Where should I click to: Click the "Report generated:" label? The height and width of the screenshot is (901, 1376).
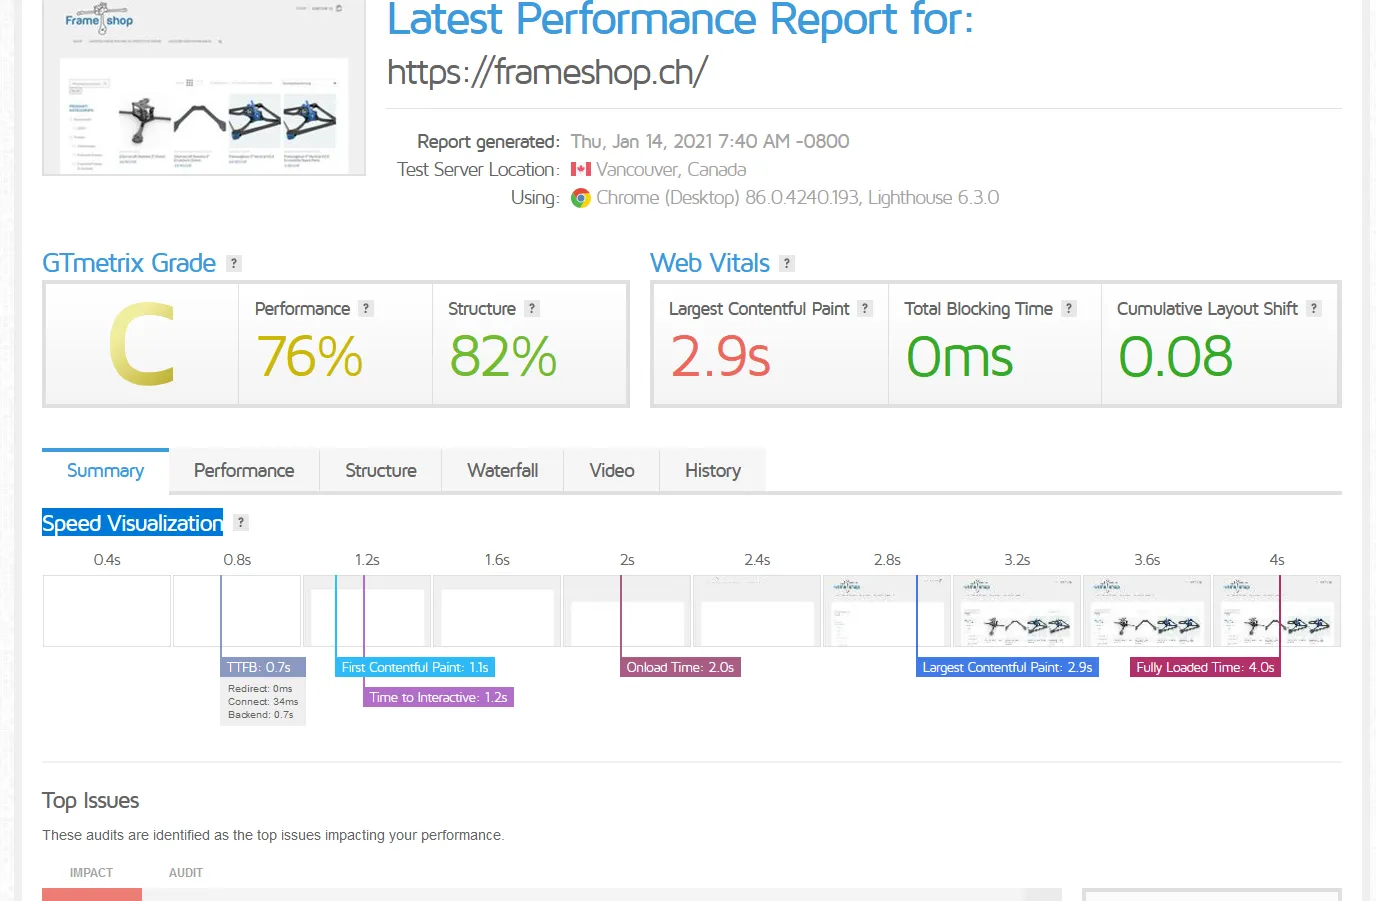488,141
